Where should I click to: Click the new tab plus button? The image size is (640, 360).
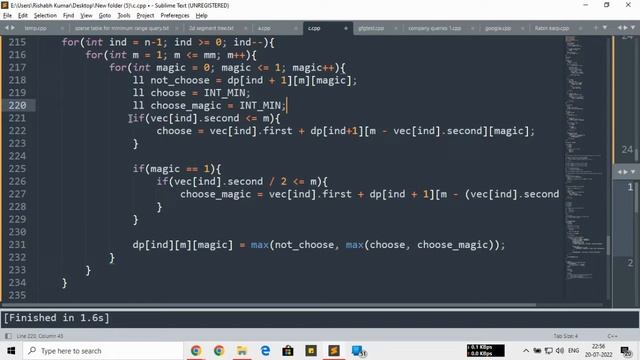(x=596, y=28)
